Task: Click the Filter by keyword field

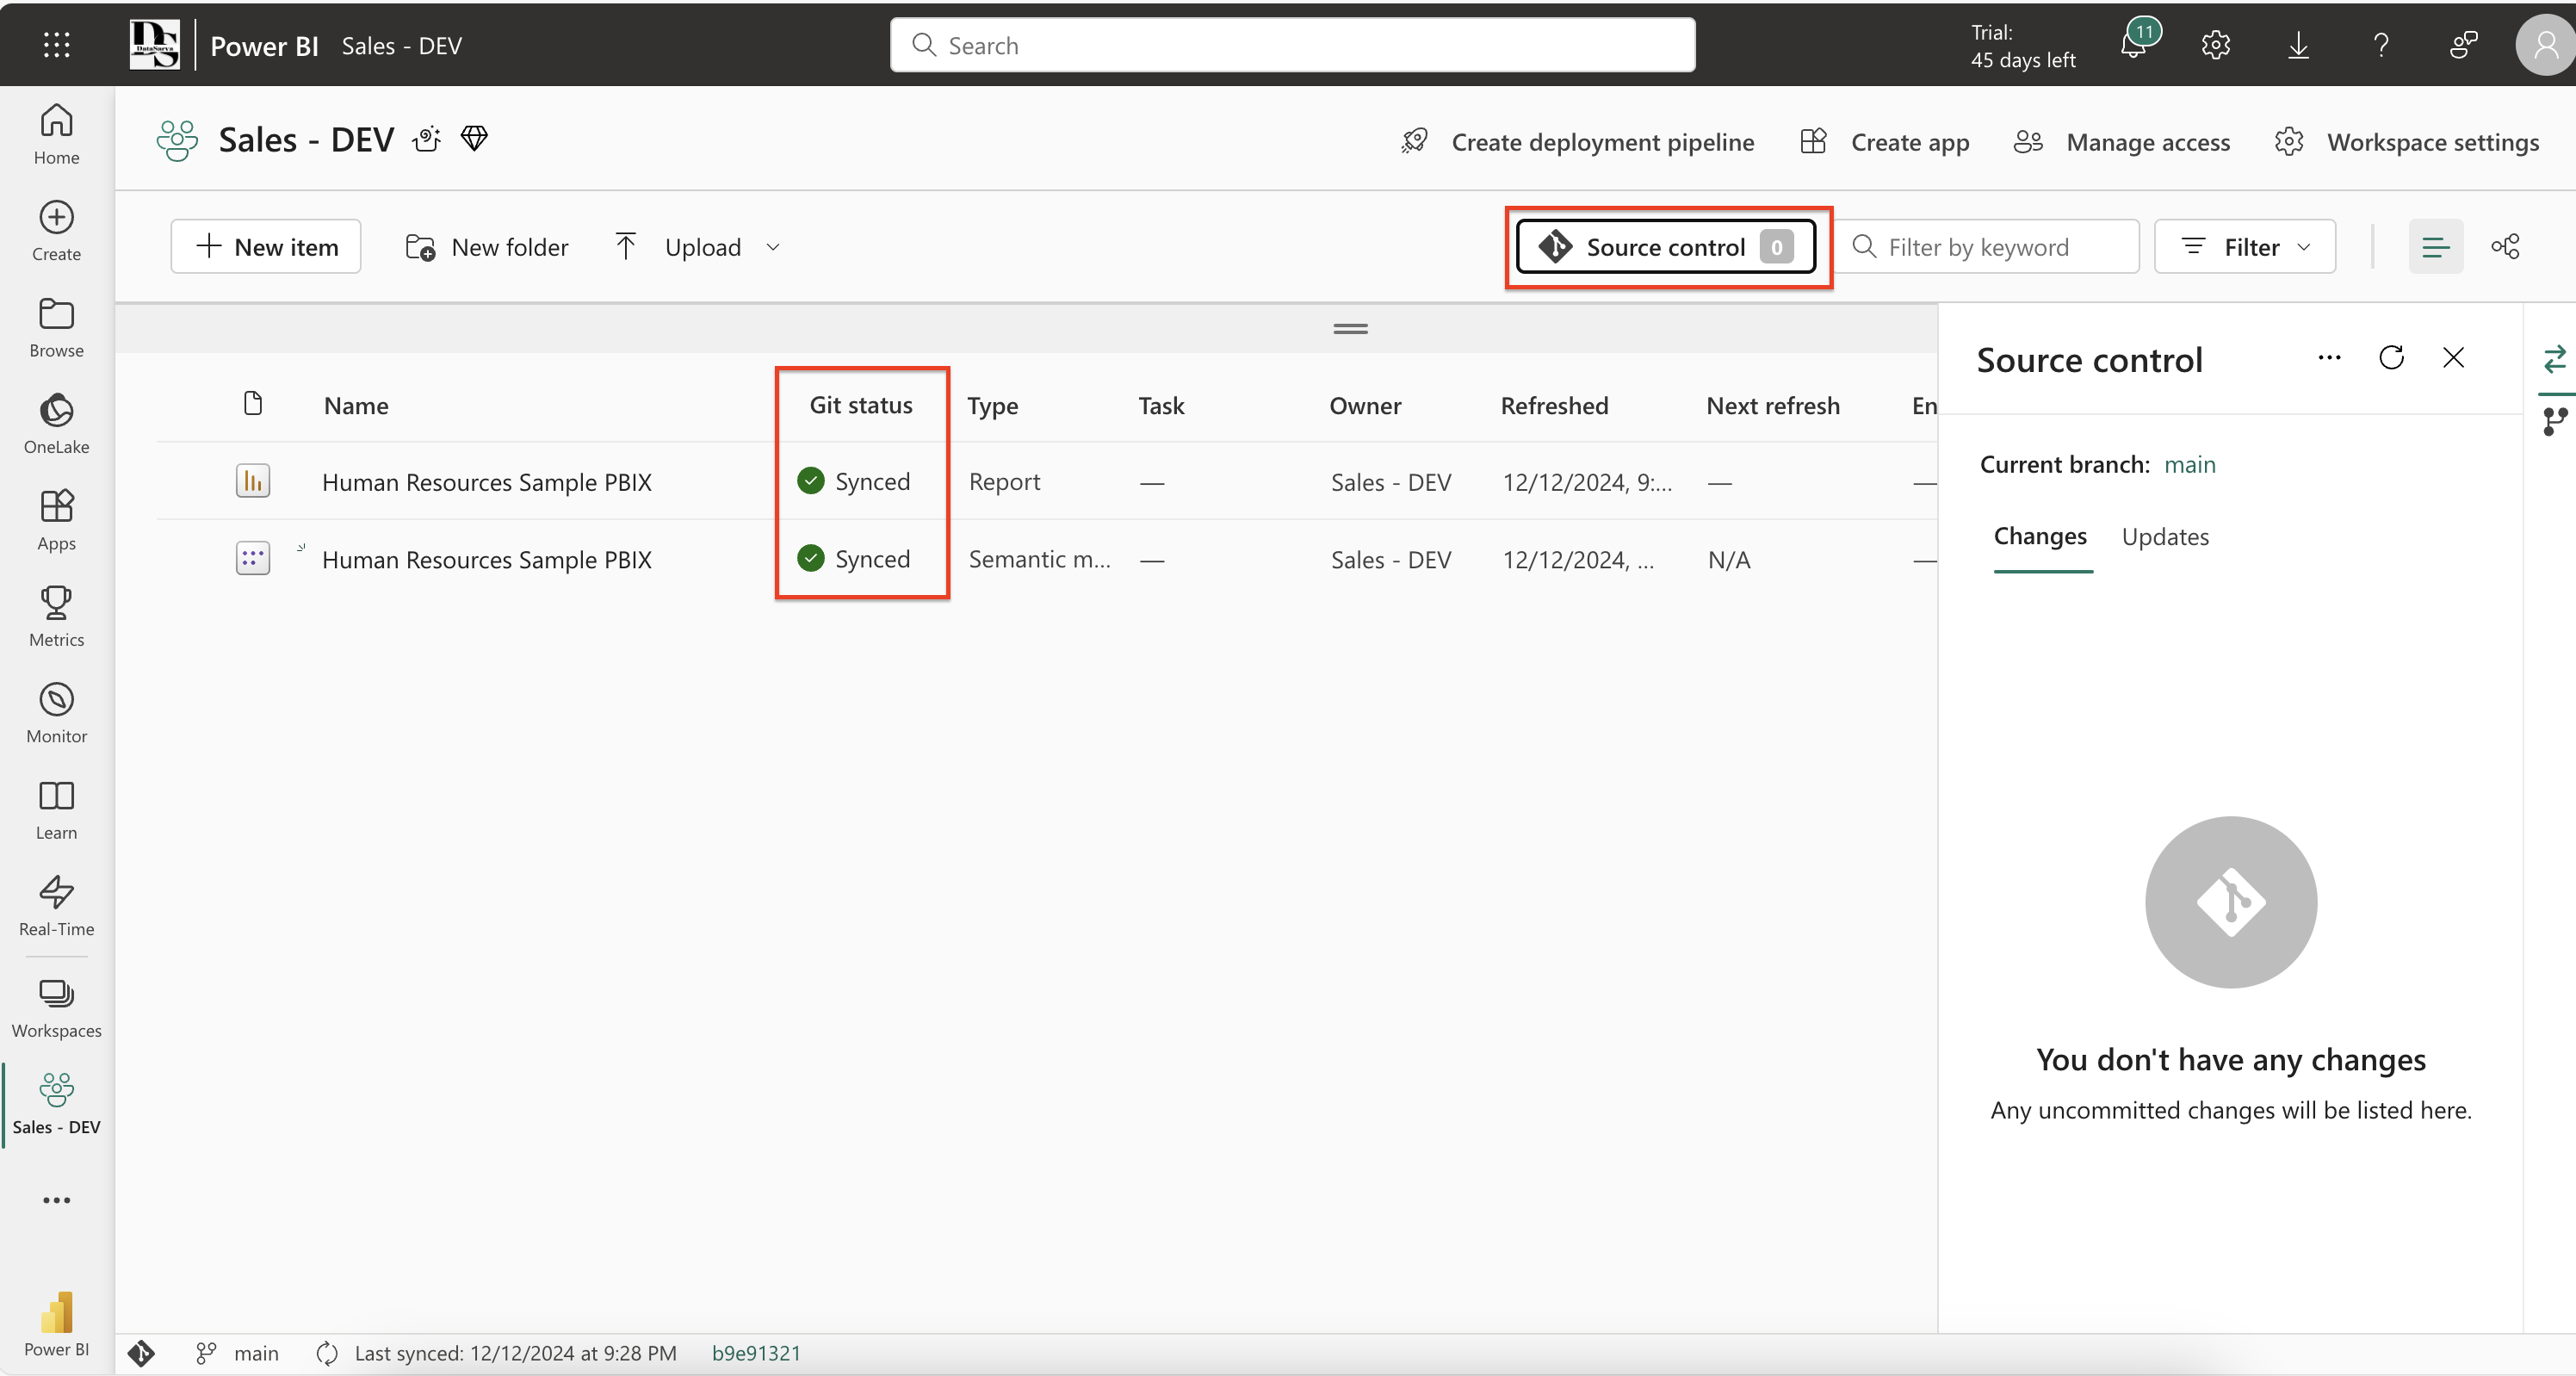Action: point(1988,246)
